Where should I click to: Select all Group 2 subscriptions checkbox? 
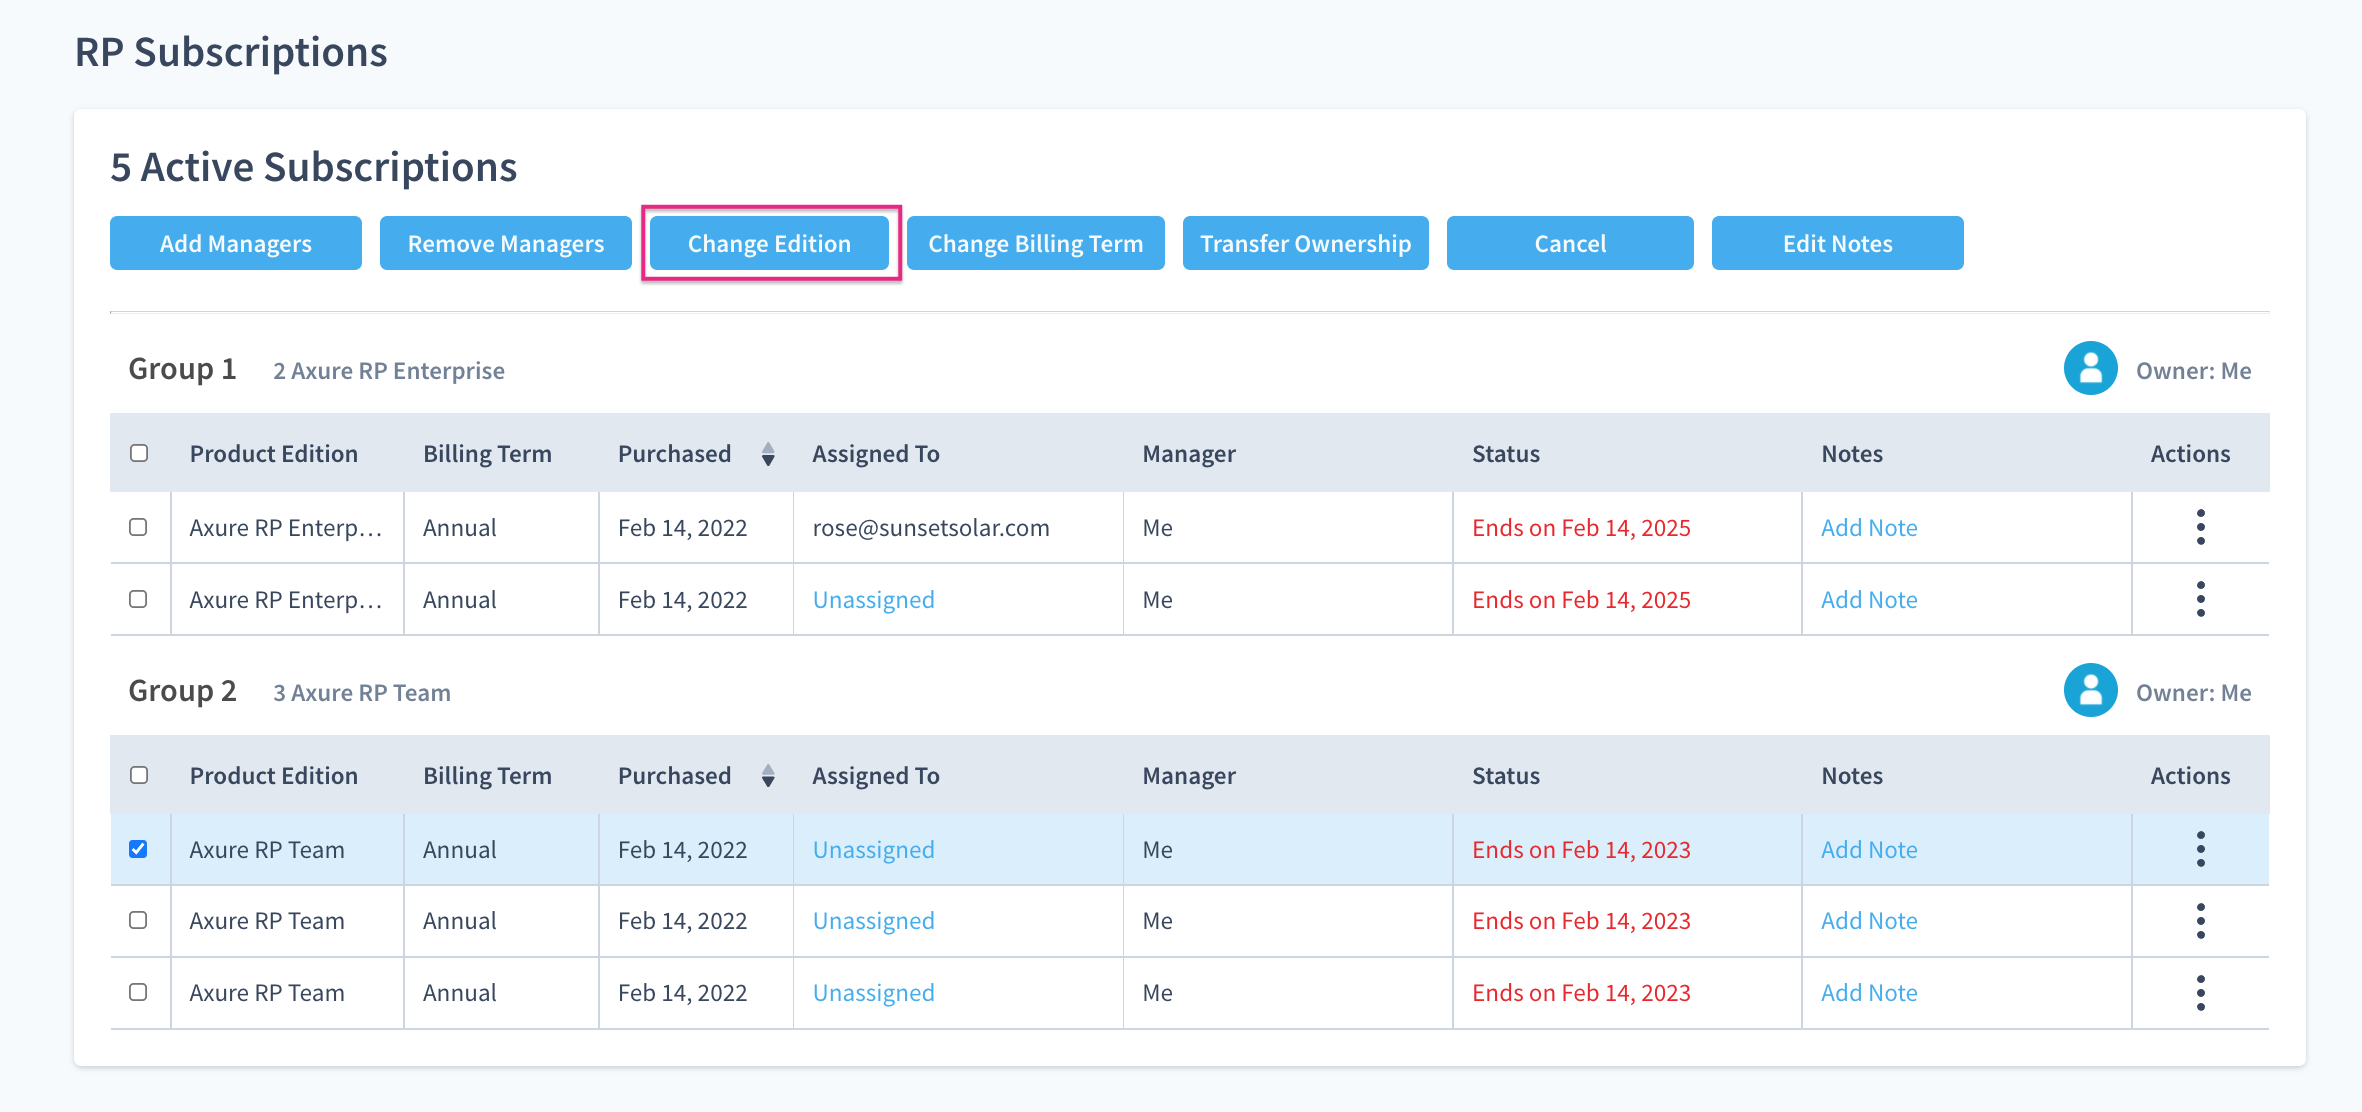coord(139,775)
